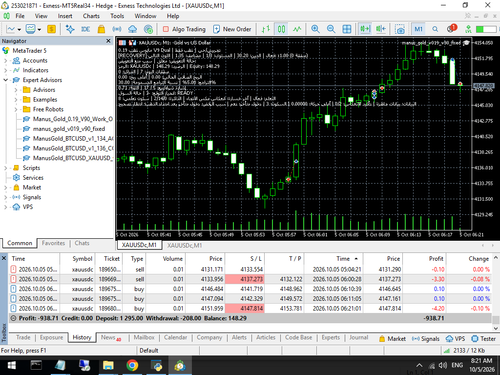The image size is (500, 375).
Task: Open the Experts toolbox tab
Action: (331, 337)
